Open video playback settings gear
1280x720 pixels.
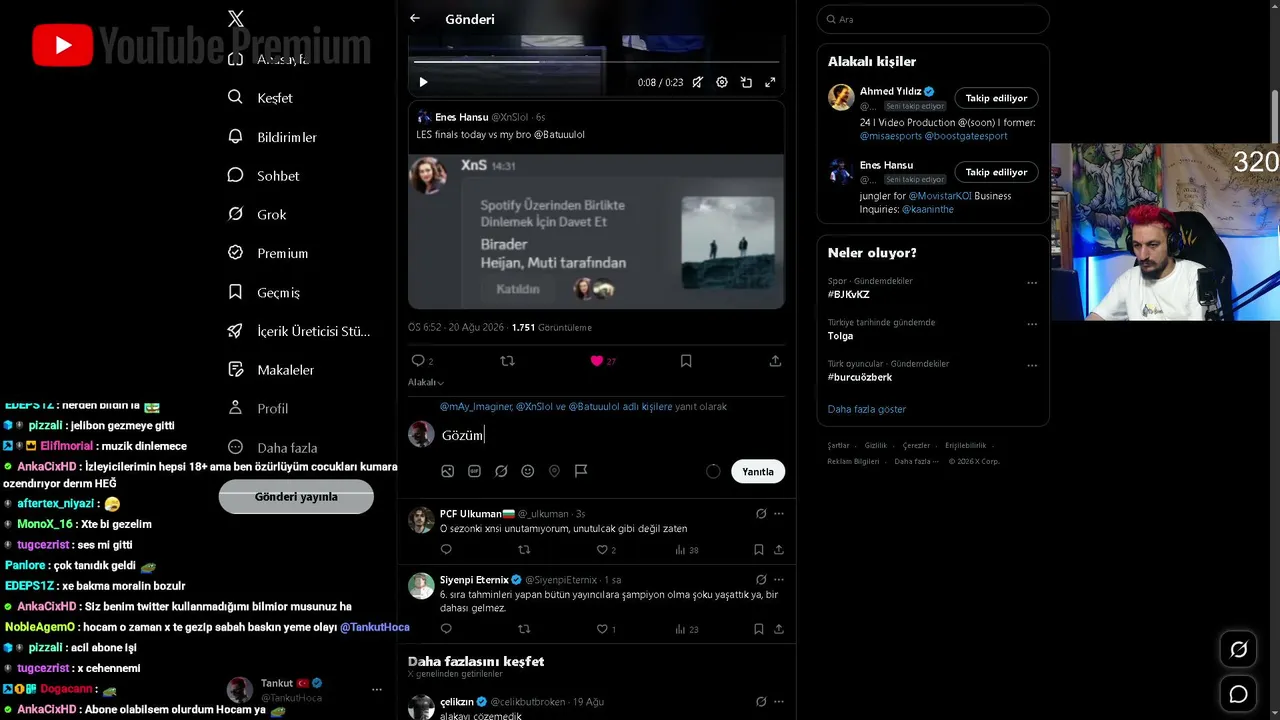tap(722, 82)
